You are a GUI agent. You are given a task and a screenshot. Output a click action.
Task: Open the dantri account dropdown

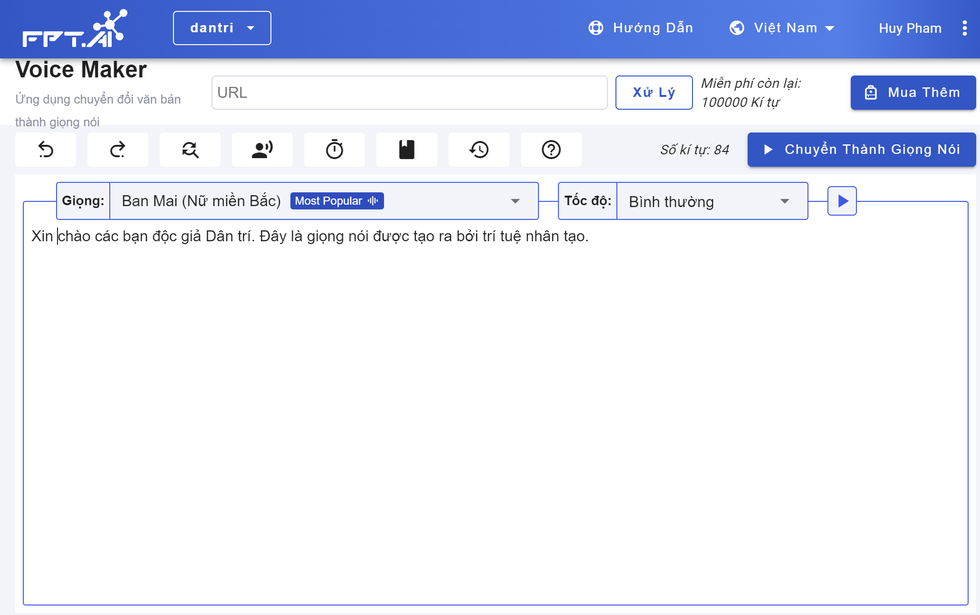(x=222, y=28)
